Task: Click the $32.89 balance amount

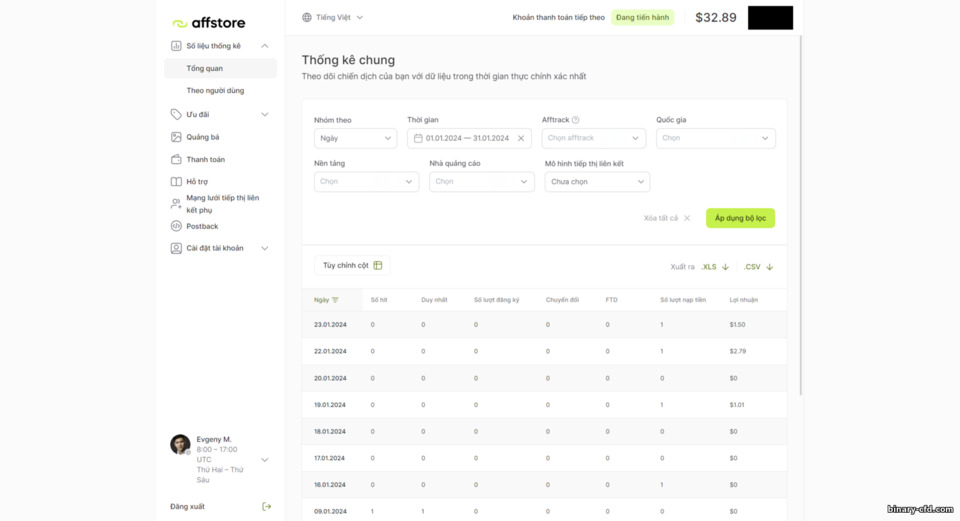Action: (x=716, y=17)
